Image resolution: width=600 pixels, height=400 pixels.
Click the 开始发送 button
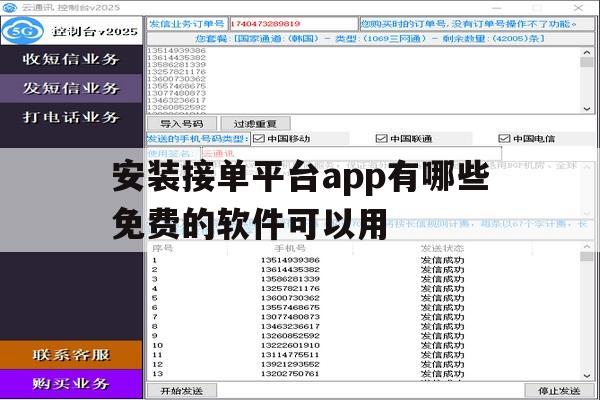[x=182, y=391]
